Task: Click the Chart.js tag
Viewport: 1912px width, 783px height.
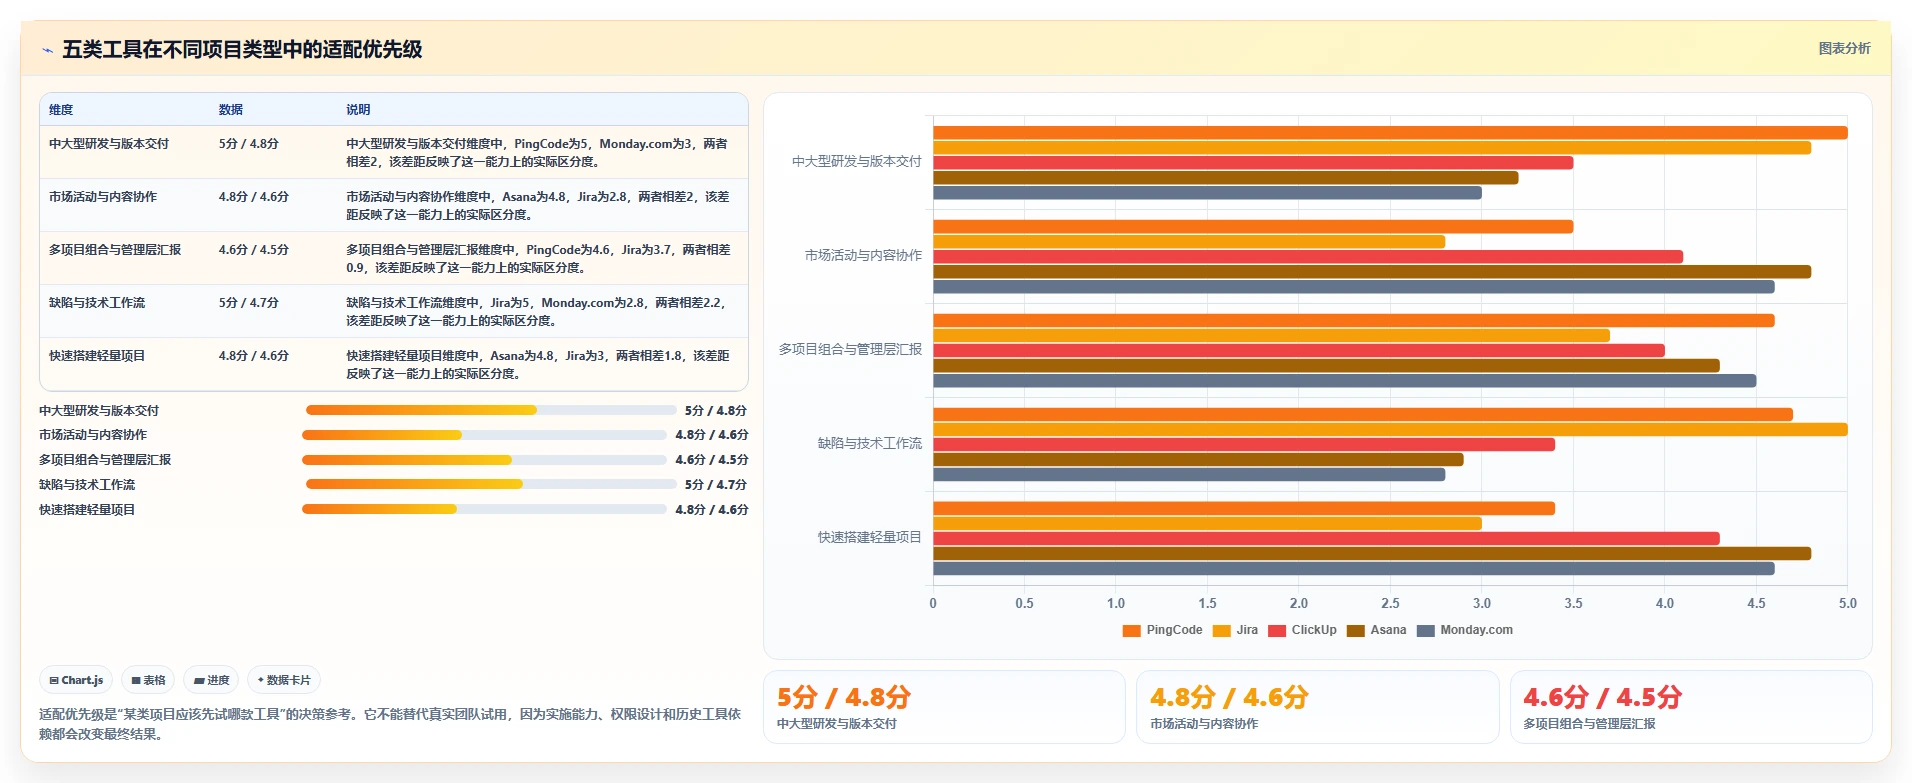Action: pos(76,680)
